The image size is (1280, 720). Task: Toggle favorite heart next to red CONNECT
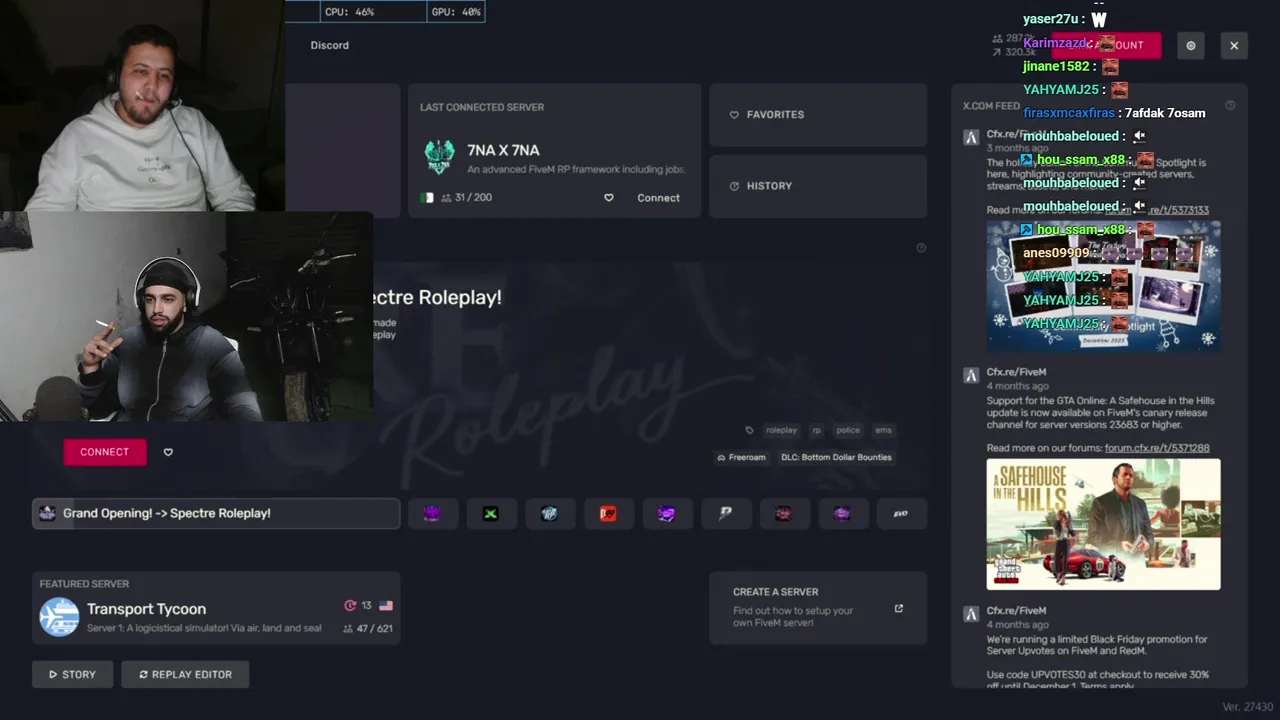[168, 452]
